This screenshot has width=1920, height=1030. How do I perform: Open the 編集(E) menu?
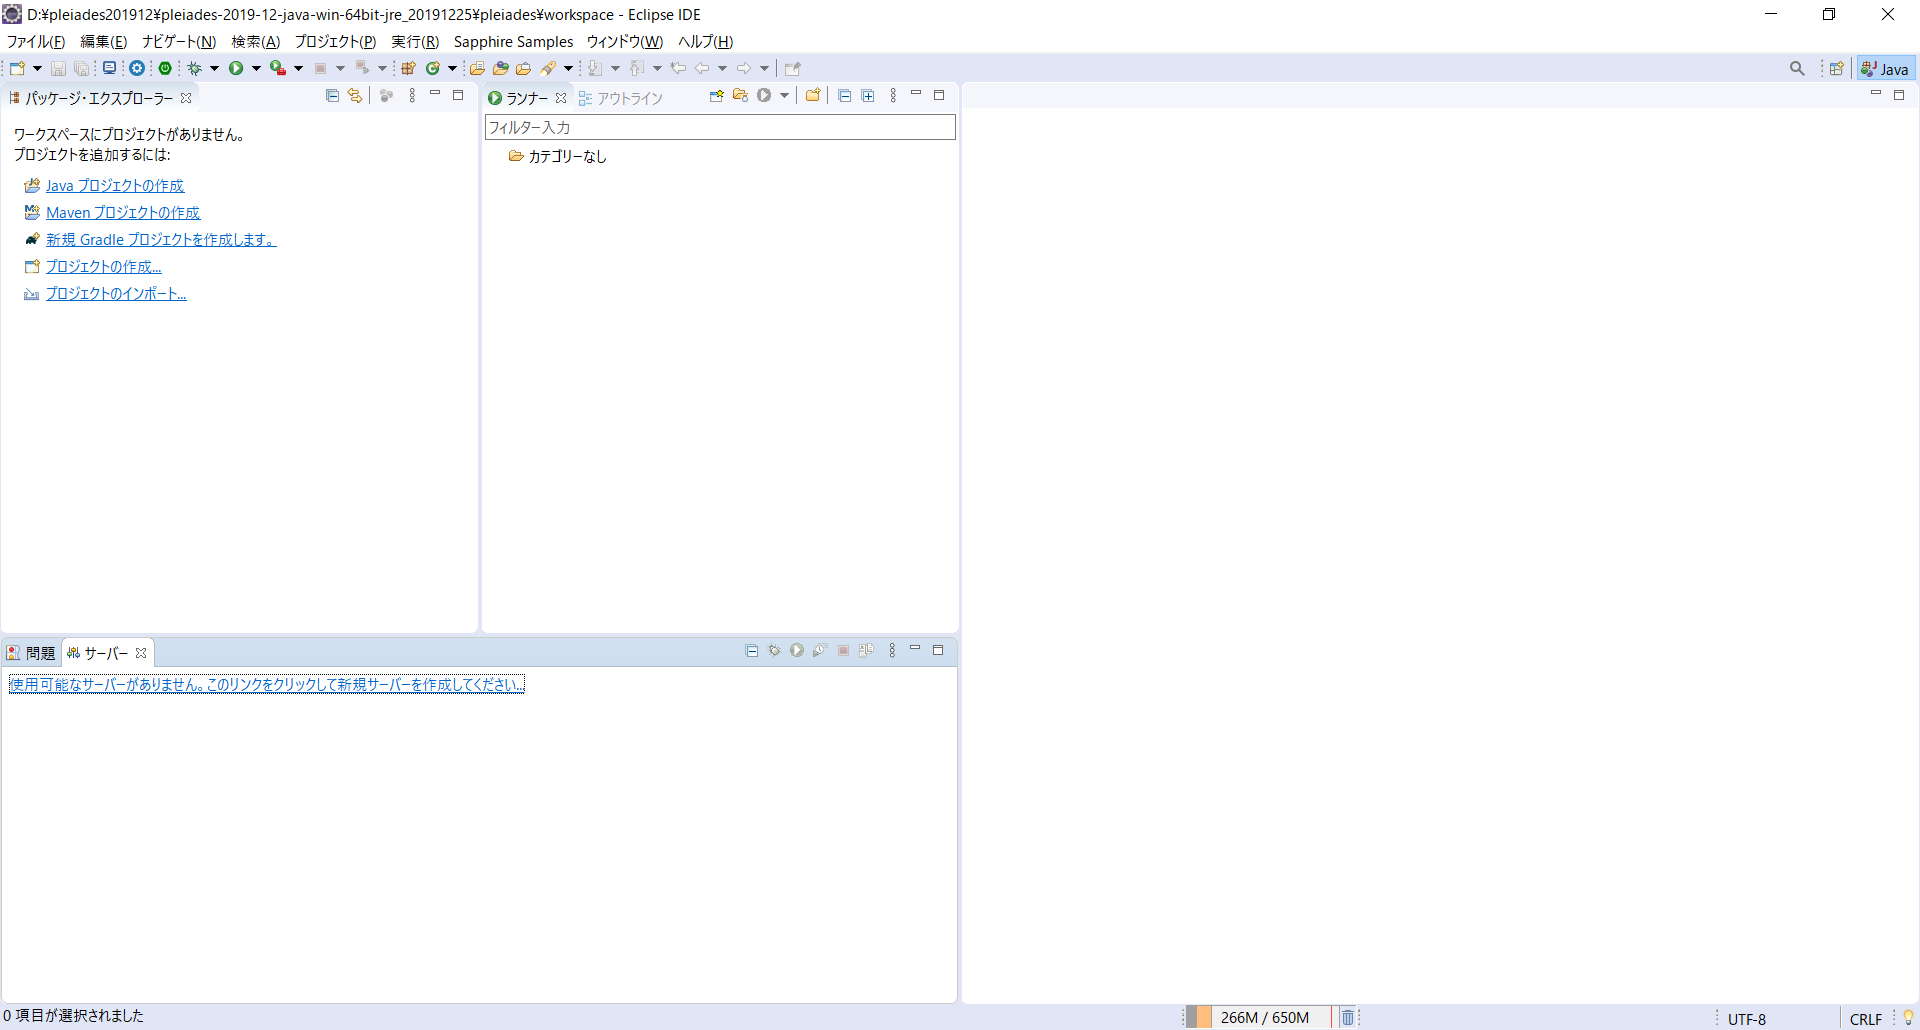[104, 42]
